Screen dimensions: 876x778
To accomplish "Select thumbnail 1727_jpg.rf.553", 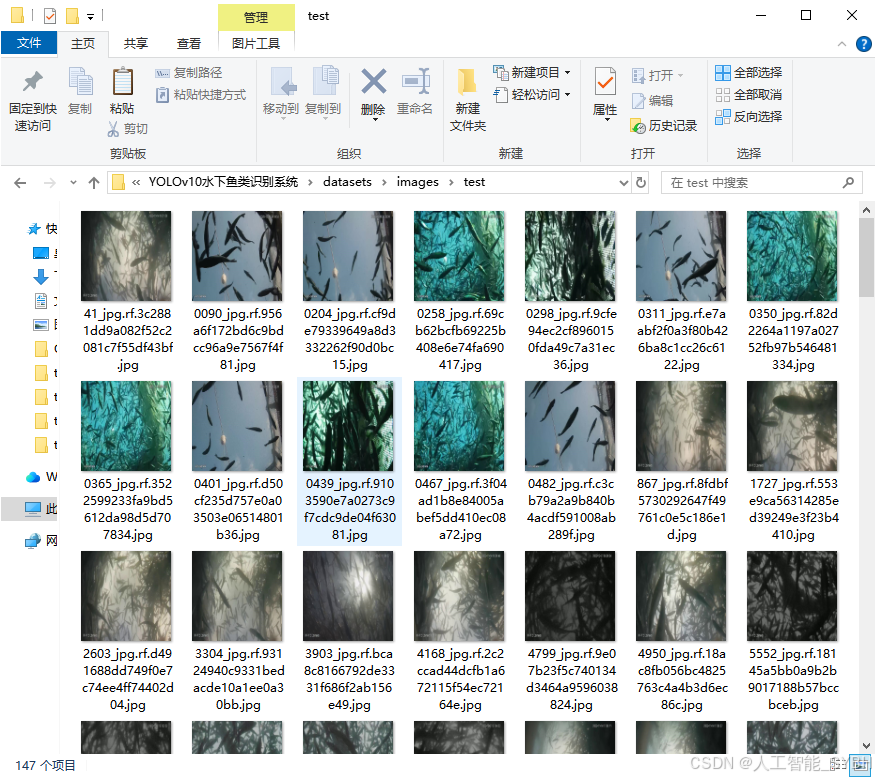I will tap(792, 426).
